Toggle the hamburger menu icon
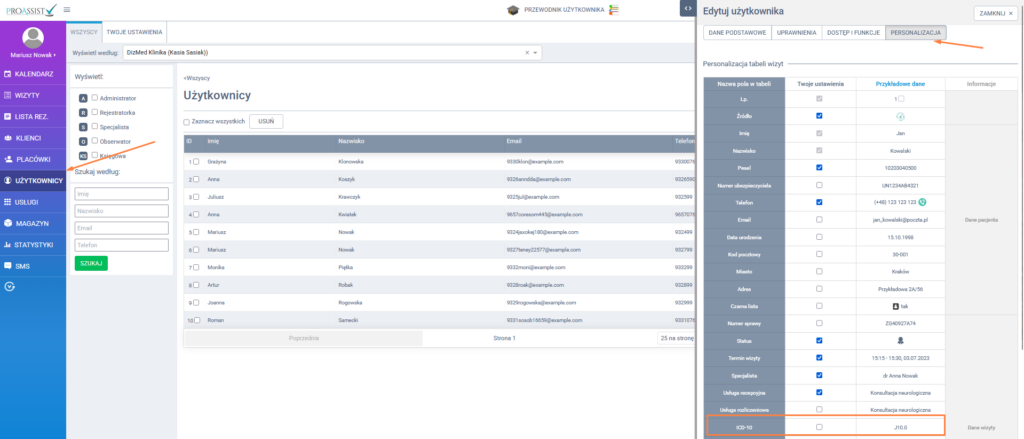Image resolution: width=1024 pixels, height=439 pixels. coord(66,9)
